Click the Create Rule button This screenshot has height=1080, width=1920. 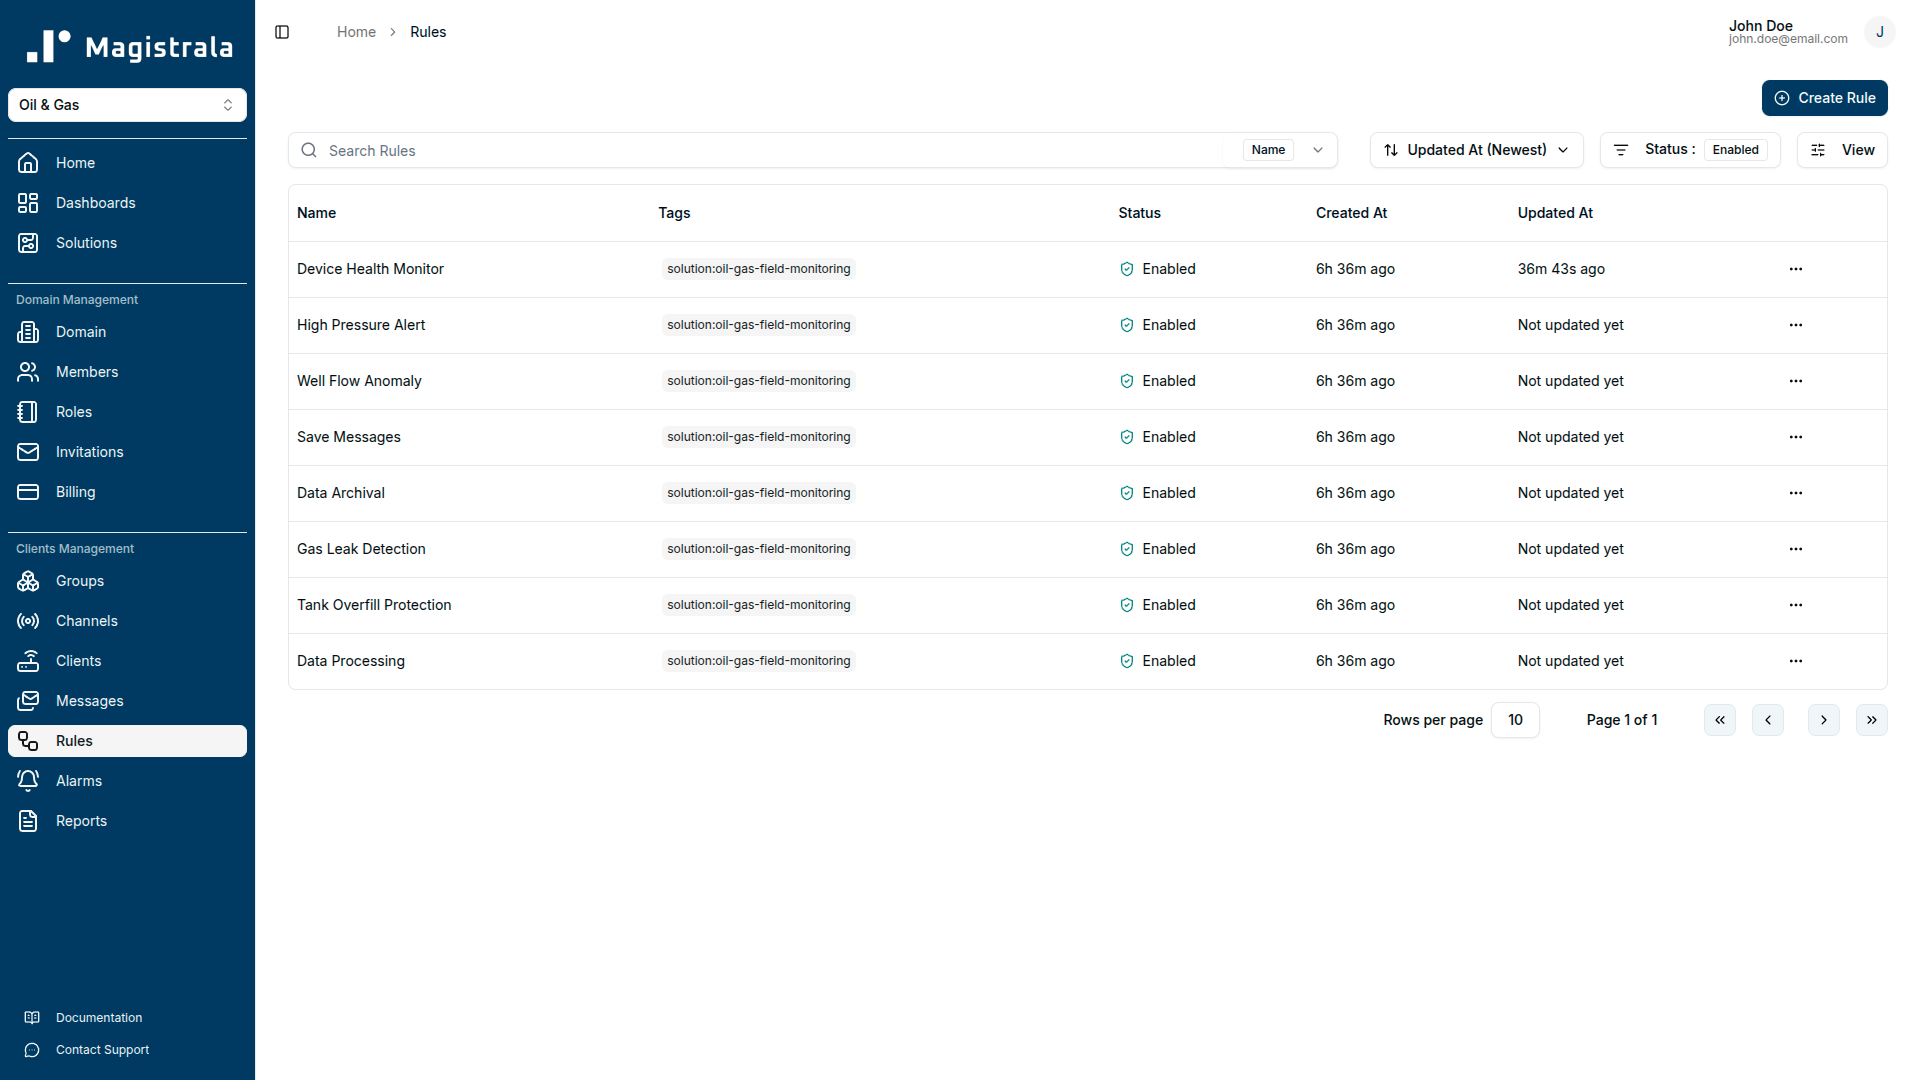1824,97
